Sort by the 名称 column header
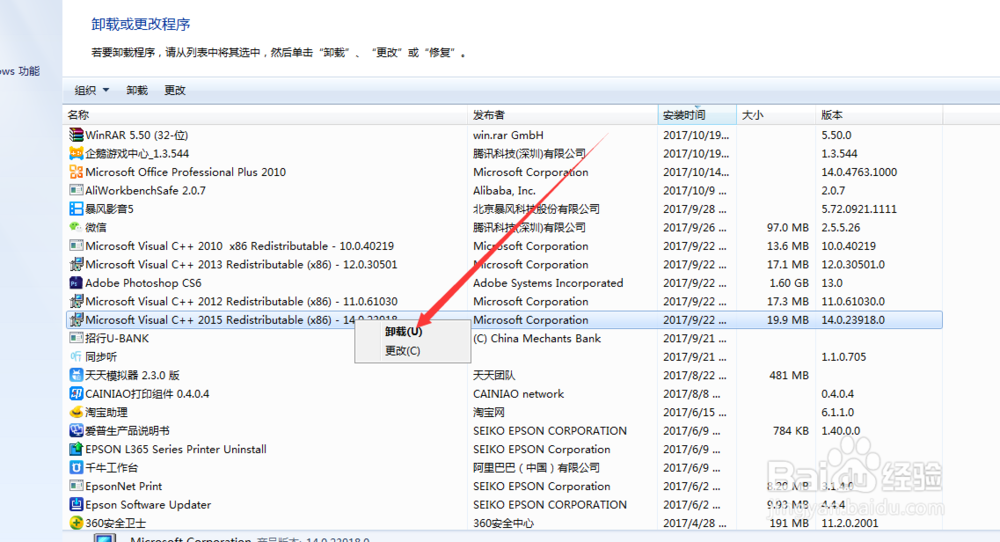 [265, 115]
